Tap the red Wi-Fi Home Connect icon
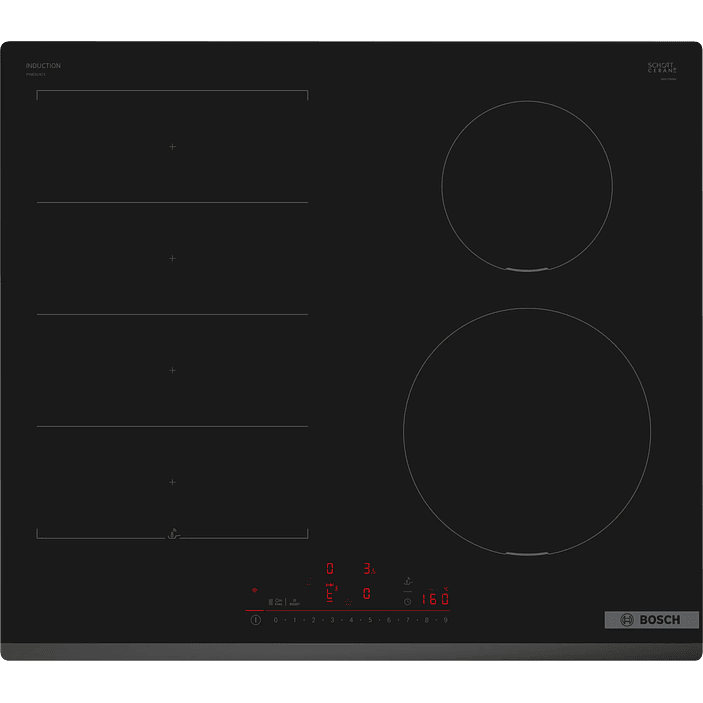Image resolution: width=703 pixels, height=703 pixels. coord(254,590)
